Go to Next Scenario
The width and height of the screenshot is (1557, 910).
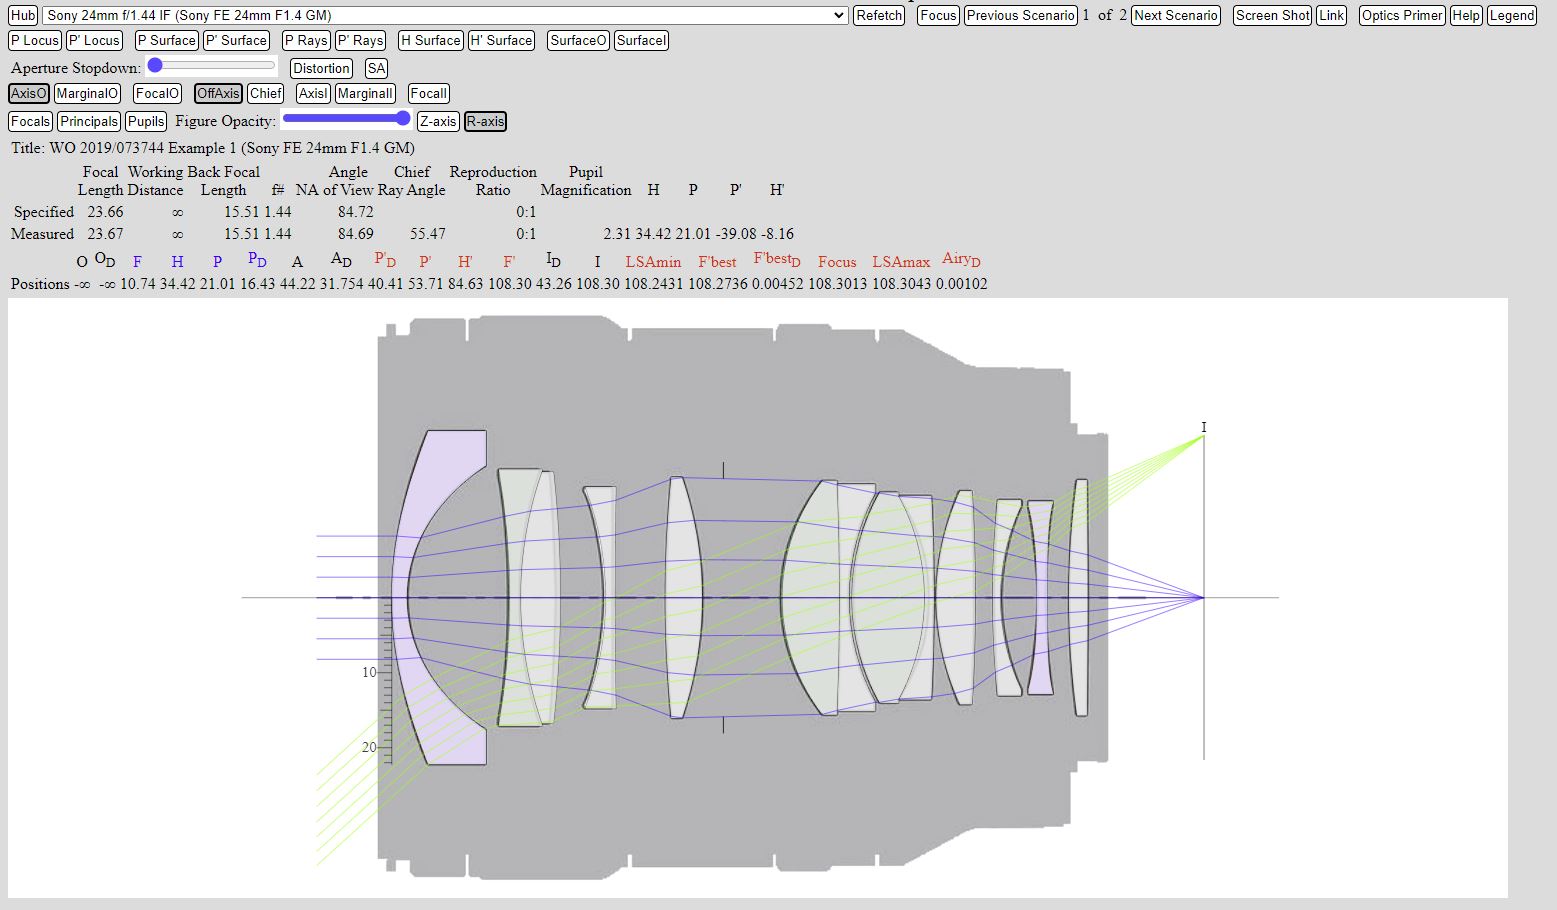tap(1176, 15)
